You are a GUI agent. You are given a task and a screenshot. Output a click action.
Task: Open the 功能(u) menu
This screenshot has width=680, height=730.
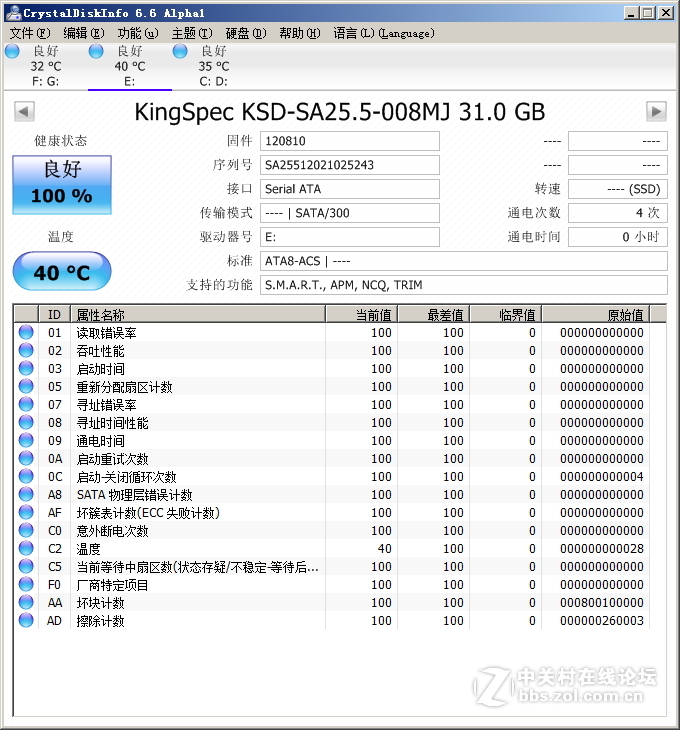tap(138, 33)
